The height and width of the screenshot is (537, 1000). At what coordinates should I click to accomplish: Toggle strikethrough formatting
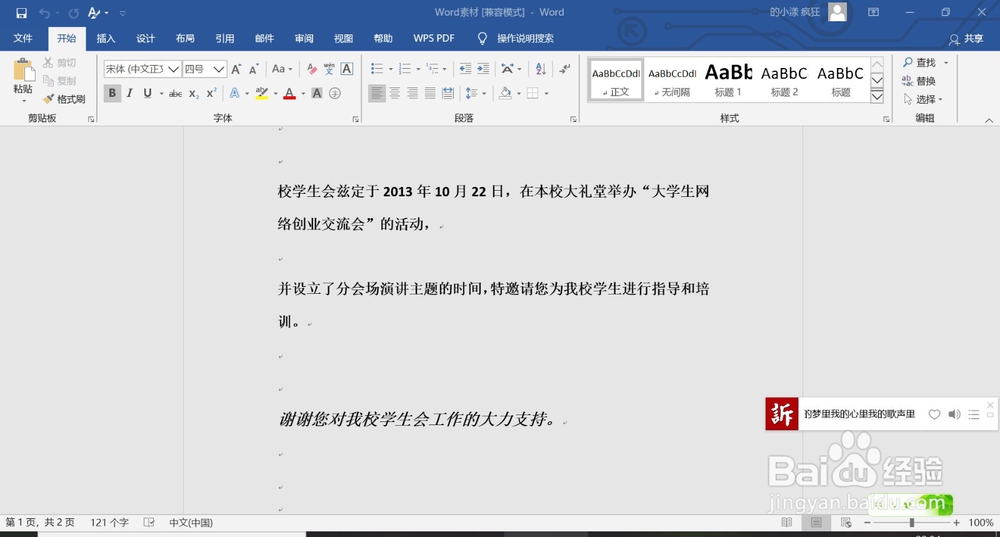pyautogui.click(x=175, y=94)
